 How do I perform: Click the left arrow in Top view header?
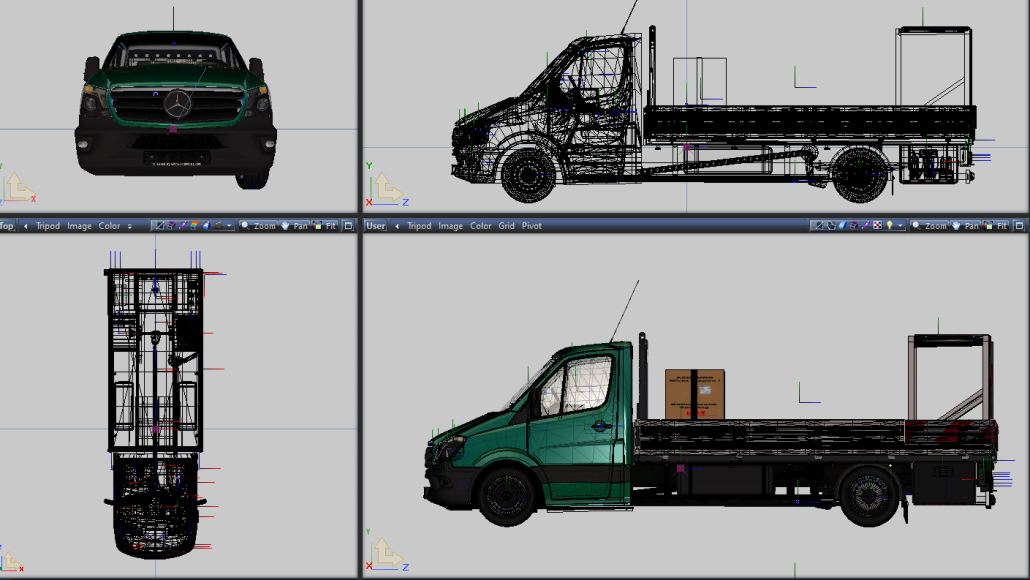(26, 226)
